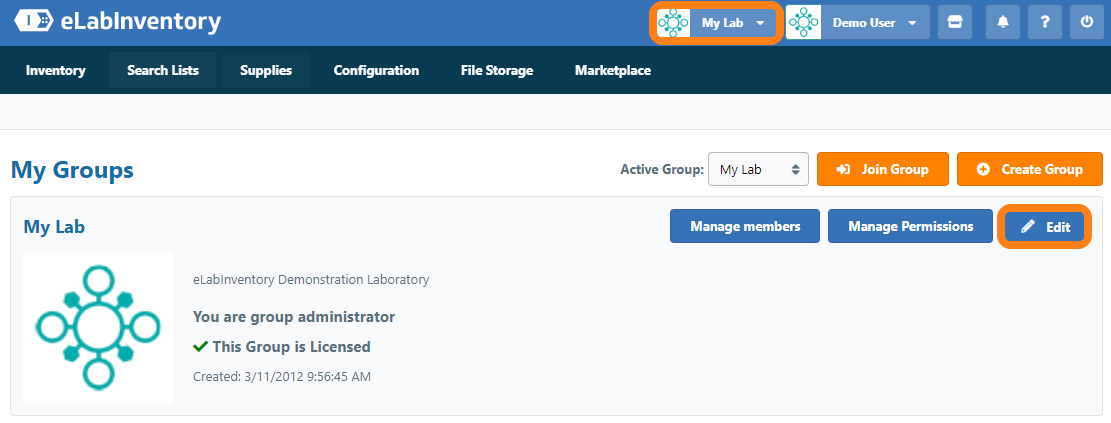The height and width of the screenshot is (423, 1111).
Task: Go to the Inventory menu
Action: [x=55, y=71]
